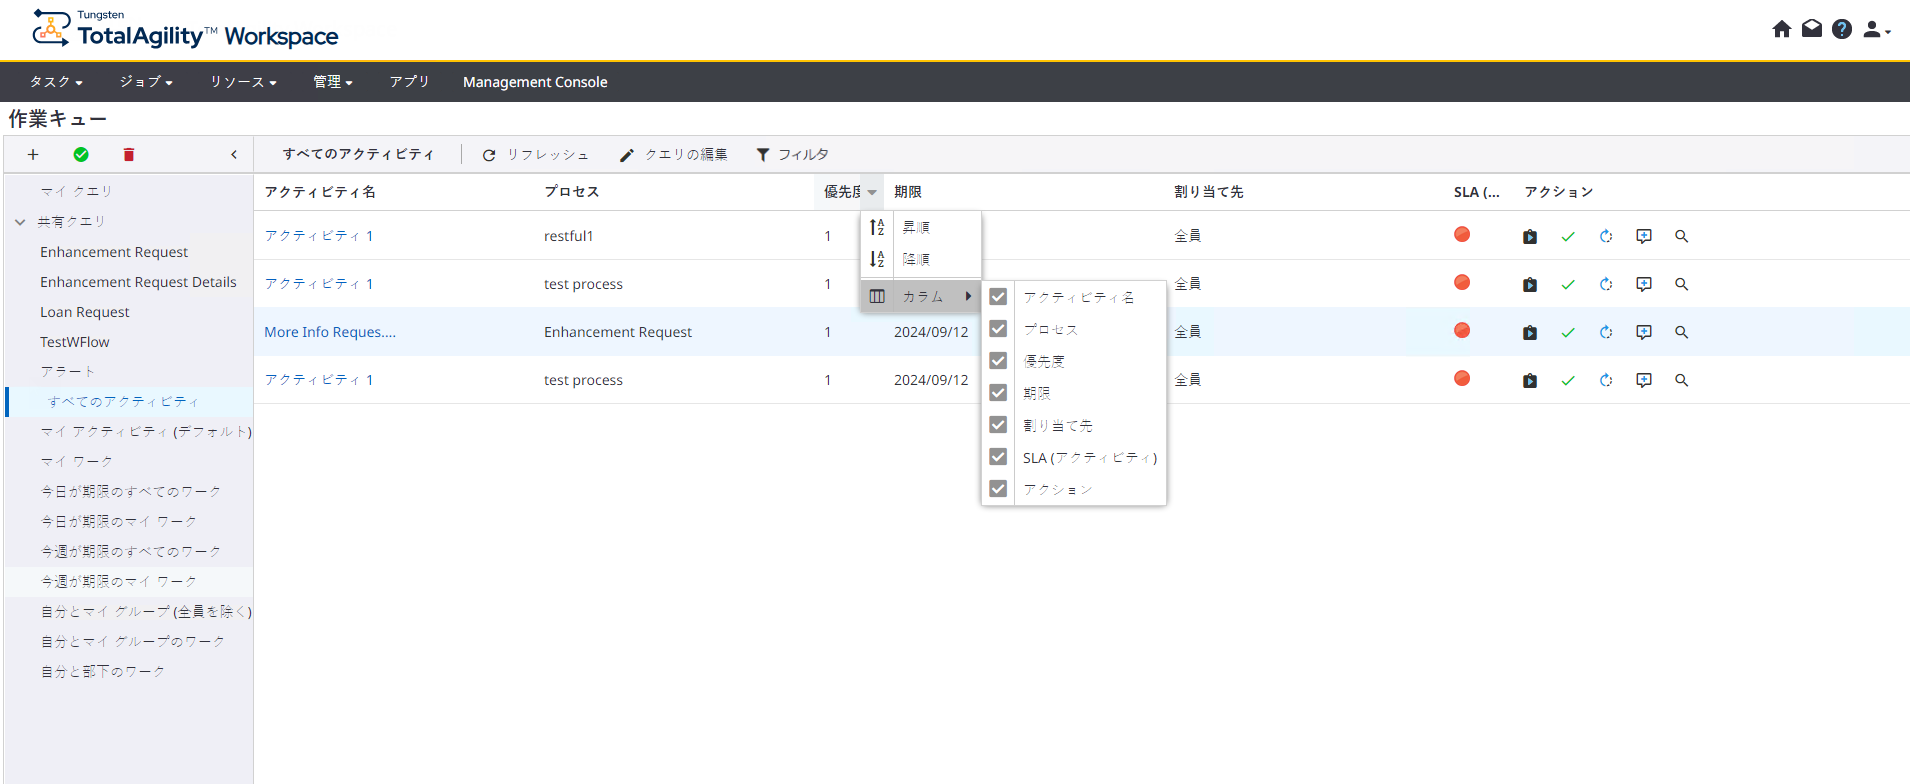
Task: Click the リフレッシュ button
Action: (536, 155)
